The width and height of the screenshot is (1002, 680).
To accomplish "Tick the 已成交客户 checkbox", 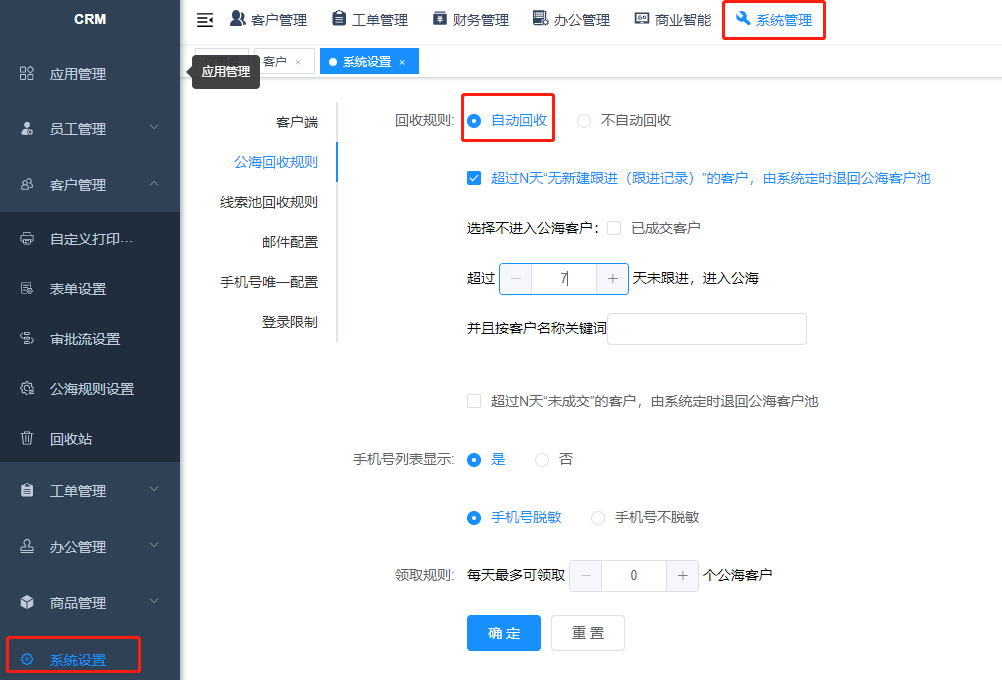I will coord(614,228).
